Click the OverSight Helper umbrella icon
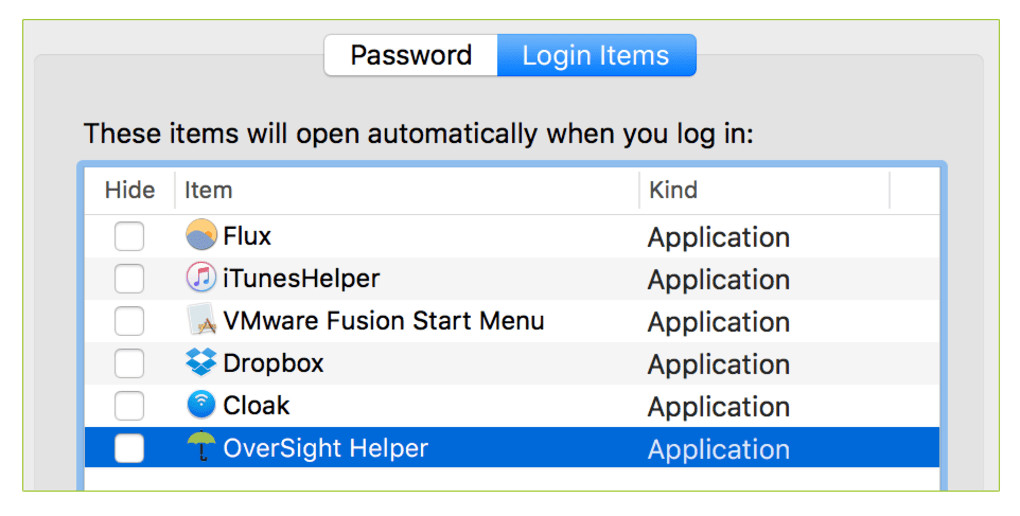Image resolution: width=1020 pixels, height=516 pixels. [x=201, y=447]
